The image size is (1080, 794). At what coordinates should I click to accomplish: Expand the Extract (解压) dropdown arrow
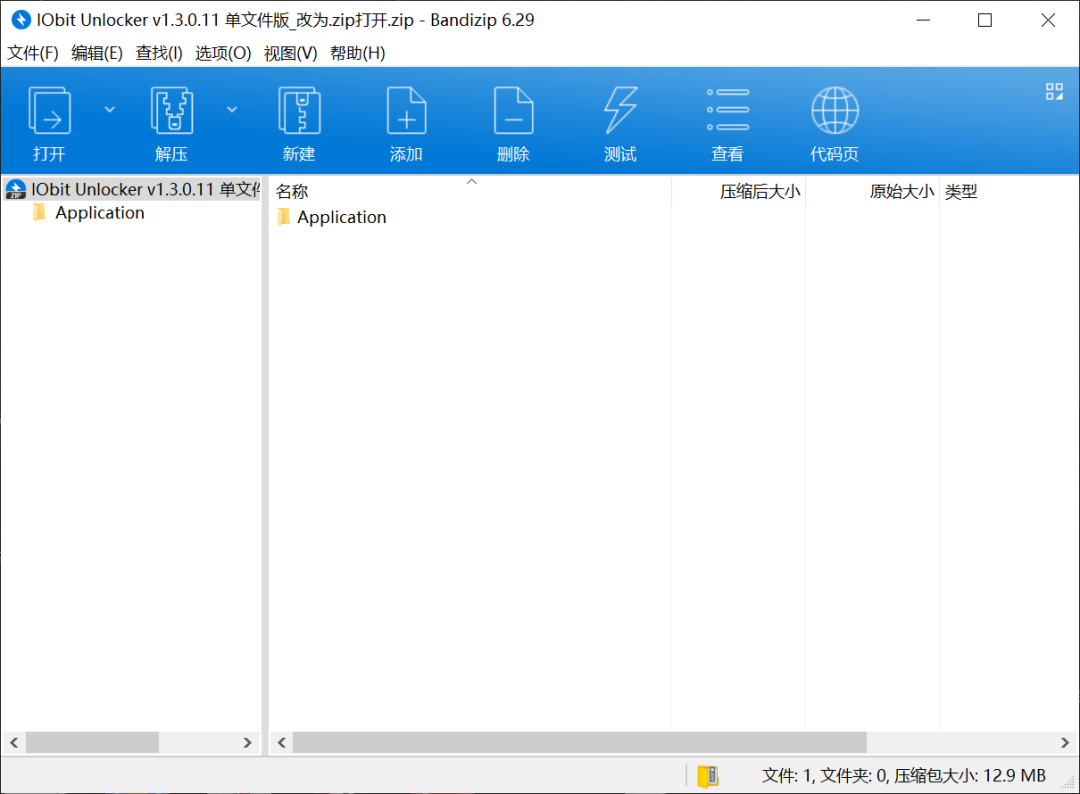click(x=232, y=109)
